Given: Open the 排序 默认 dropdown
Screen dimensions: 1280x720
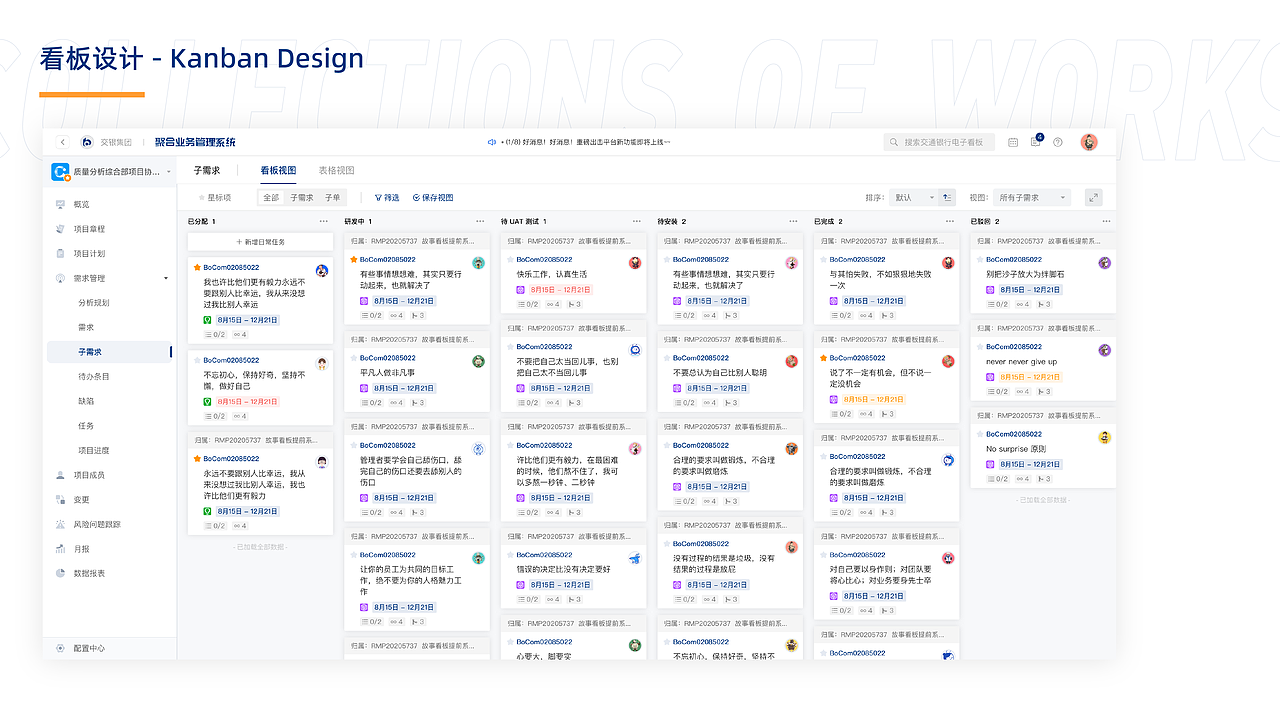Looking at the screenshot, I should (912, 198).
